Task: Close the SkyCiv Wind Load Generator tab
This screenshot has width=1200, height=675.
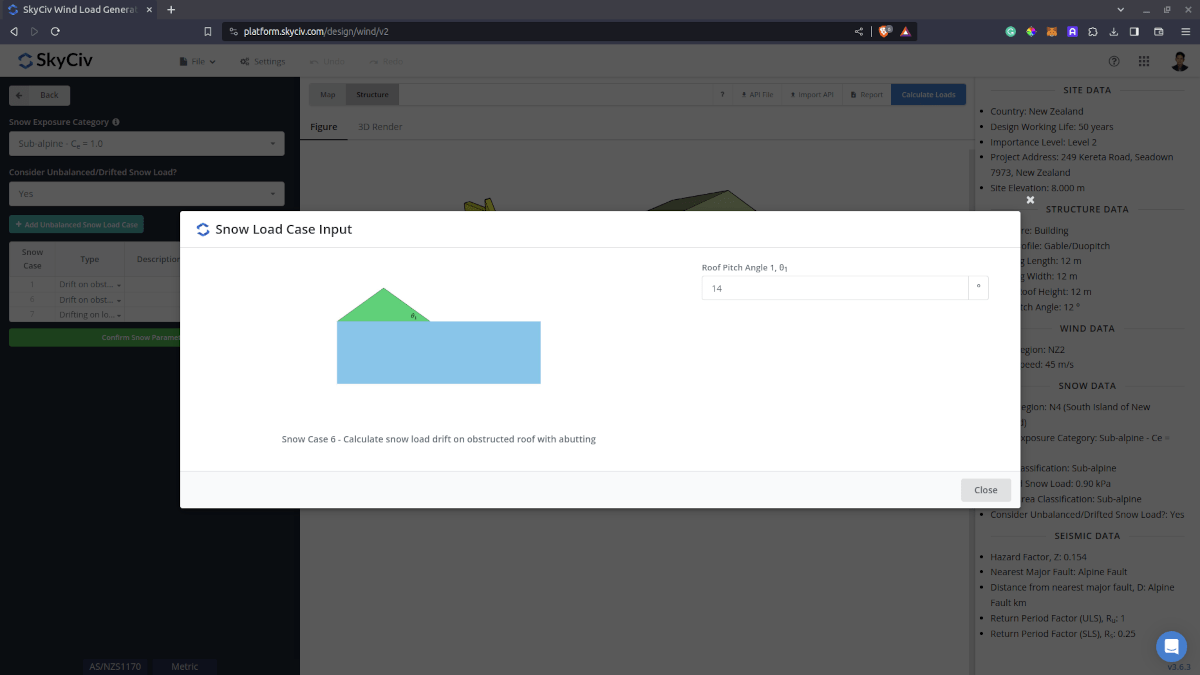Action: point(150,9)
